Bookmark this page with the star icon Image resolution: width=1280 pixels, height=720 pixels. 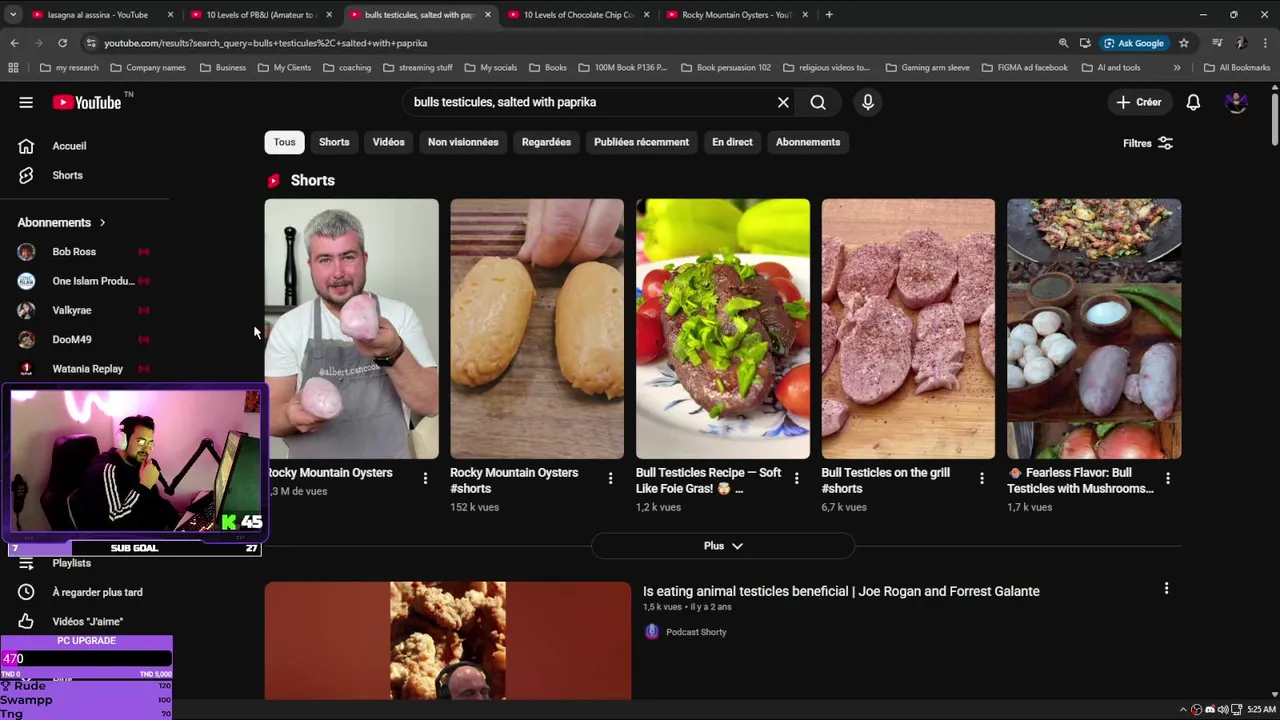coord(1184,43)
